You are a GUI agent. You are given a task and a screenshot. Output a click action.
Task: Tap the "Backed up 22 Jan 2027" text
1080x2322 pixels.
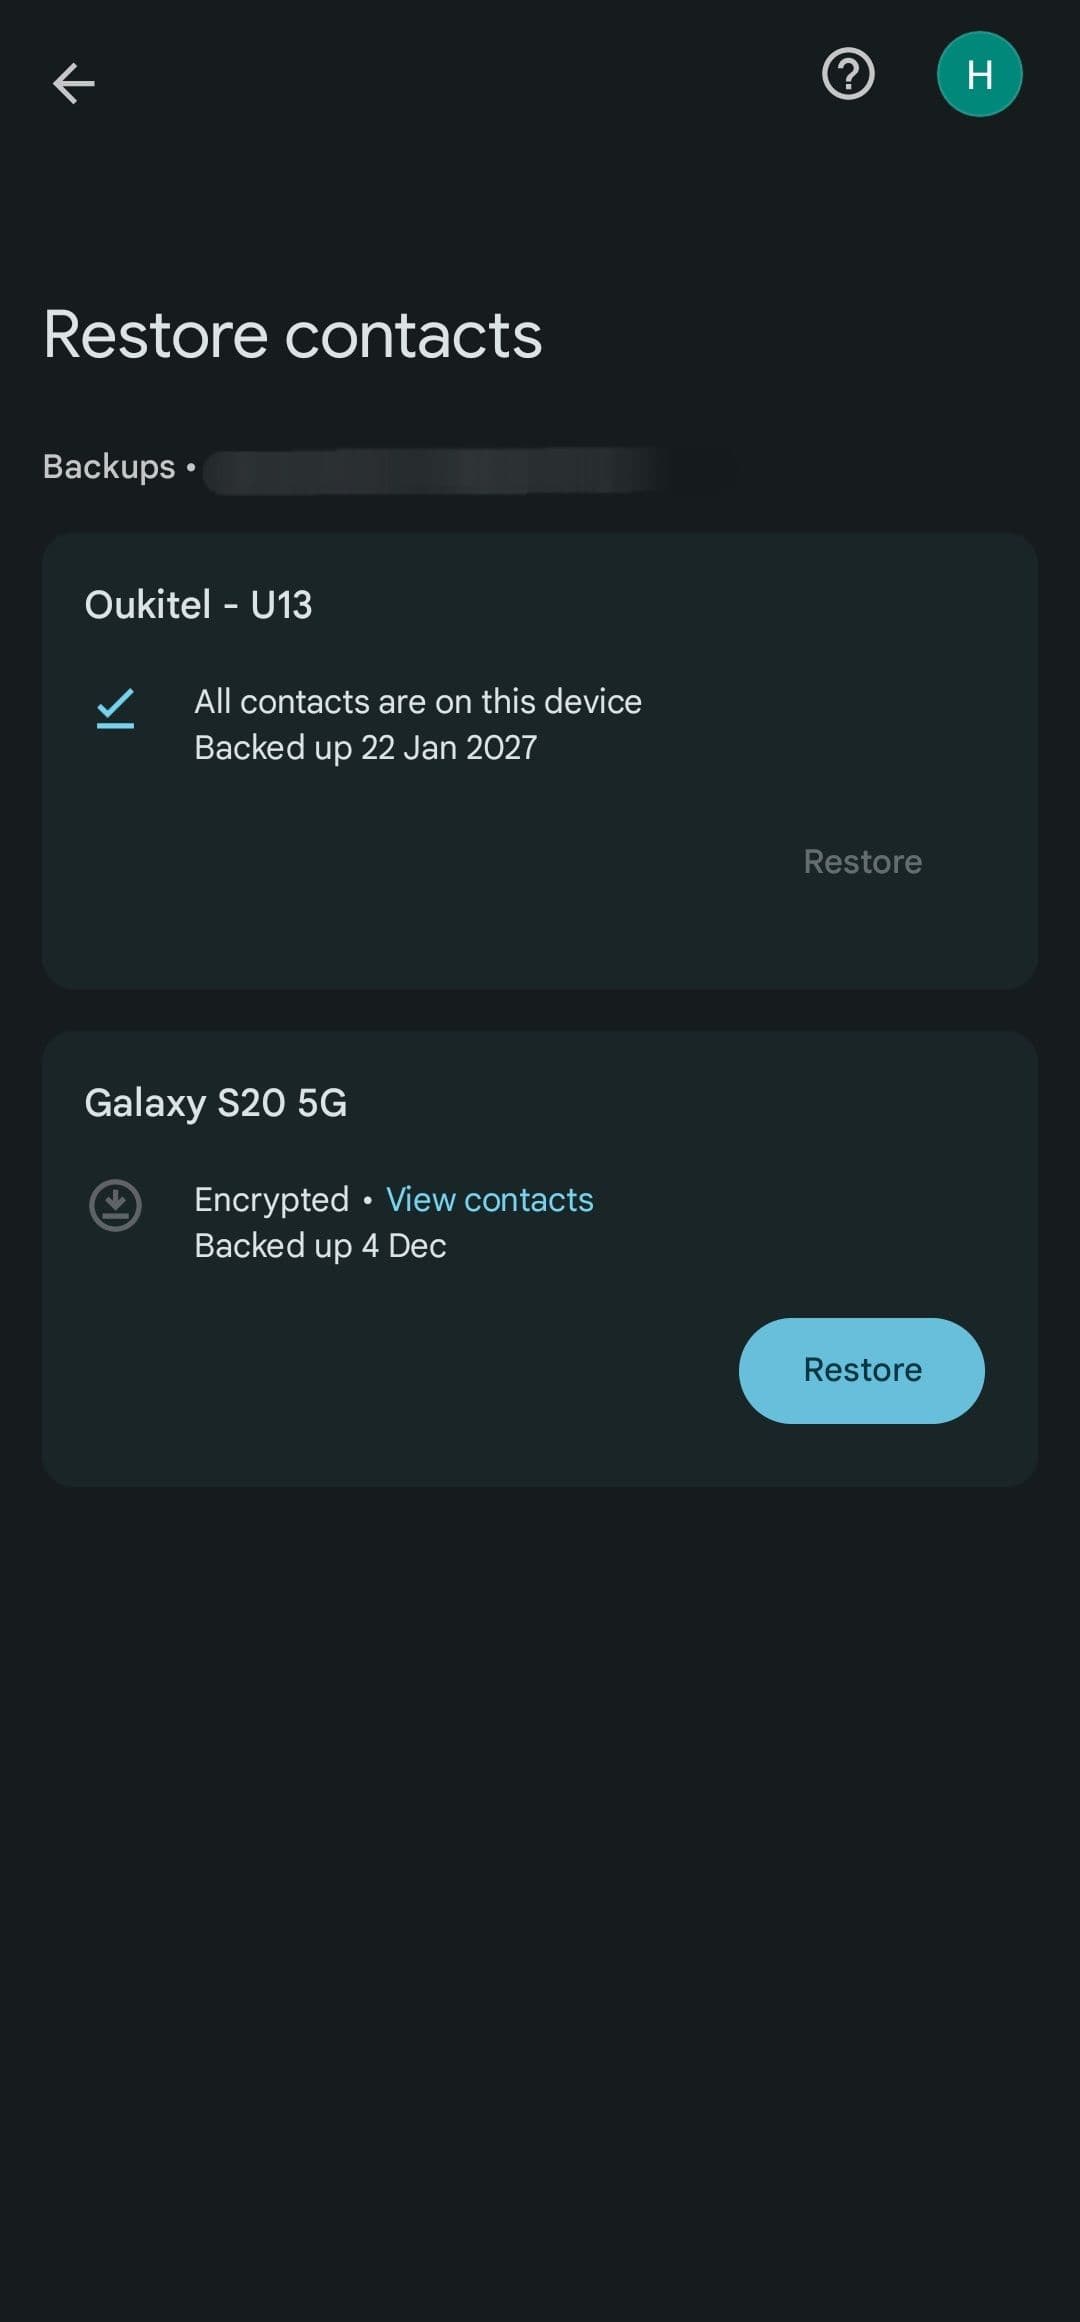[365, 748]
